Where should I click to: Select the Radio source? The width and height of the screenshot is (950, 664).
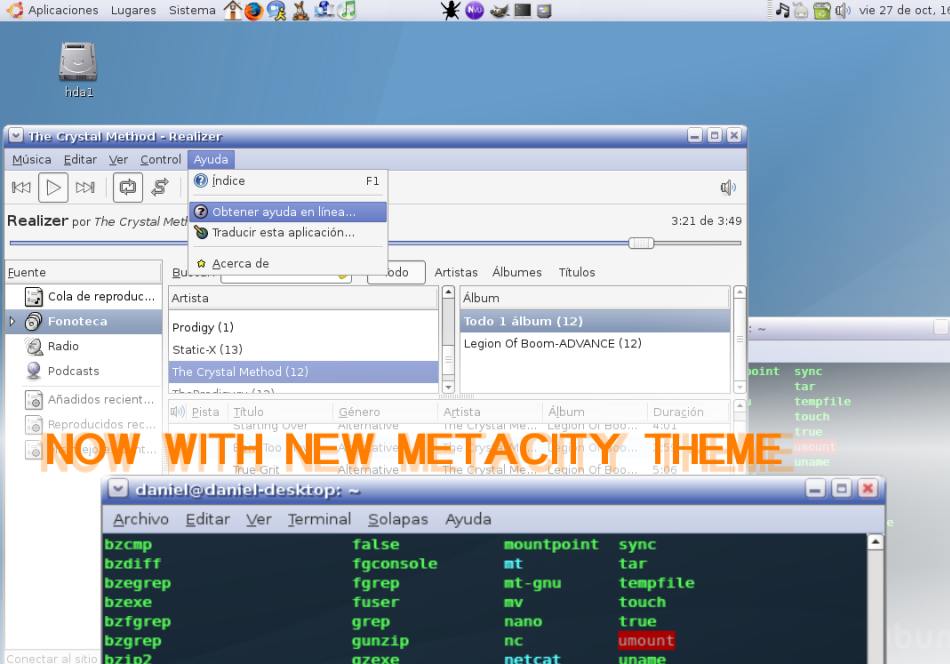84,346
